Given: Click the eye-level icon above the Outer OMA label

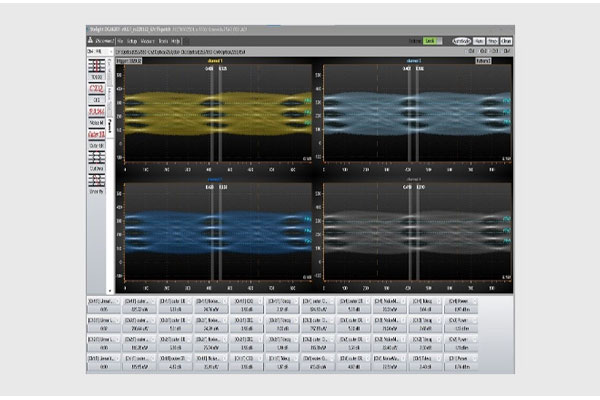Looking at the screenshot, I should click(96, 157).
